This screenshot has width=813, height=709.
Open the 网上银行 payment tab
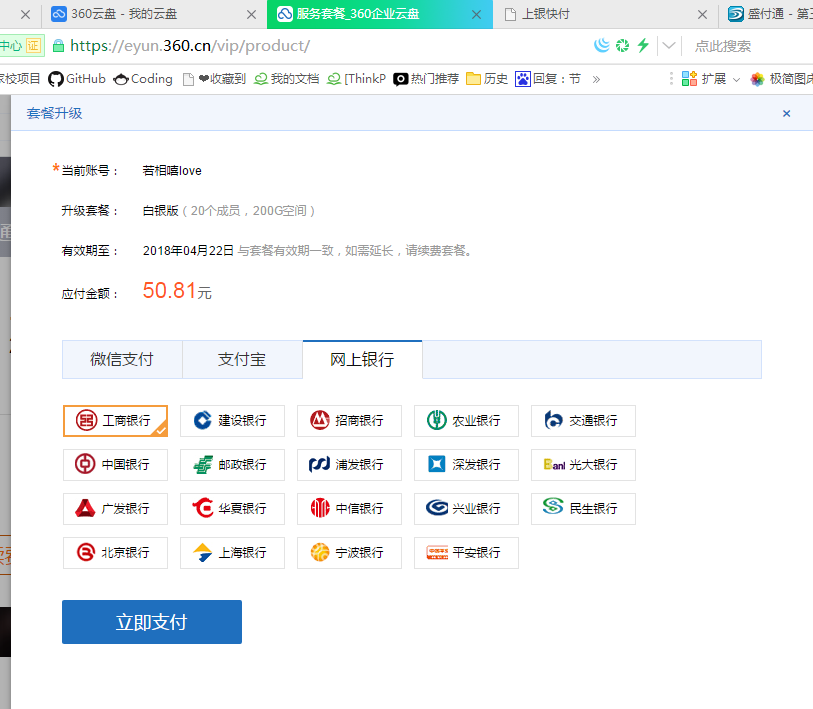[x=362, y=359]
